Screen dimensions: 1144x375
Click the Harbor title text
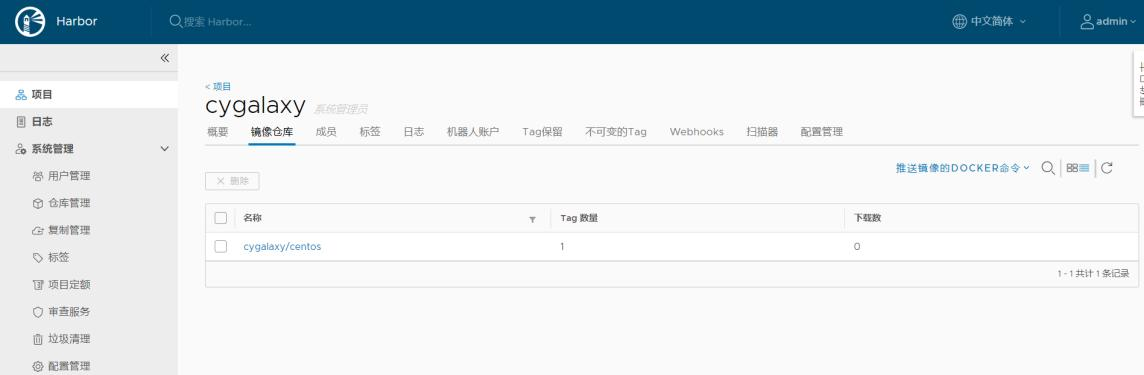[77, 22]
